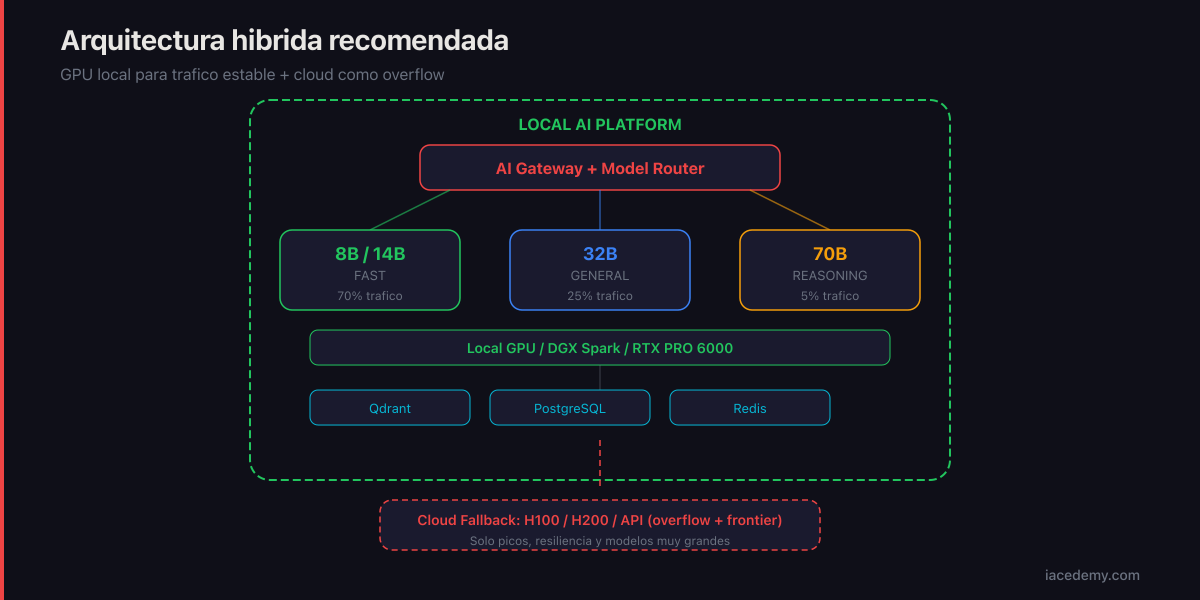Click the AI Gateway + Model Router box

600,167
